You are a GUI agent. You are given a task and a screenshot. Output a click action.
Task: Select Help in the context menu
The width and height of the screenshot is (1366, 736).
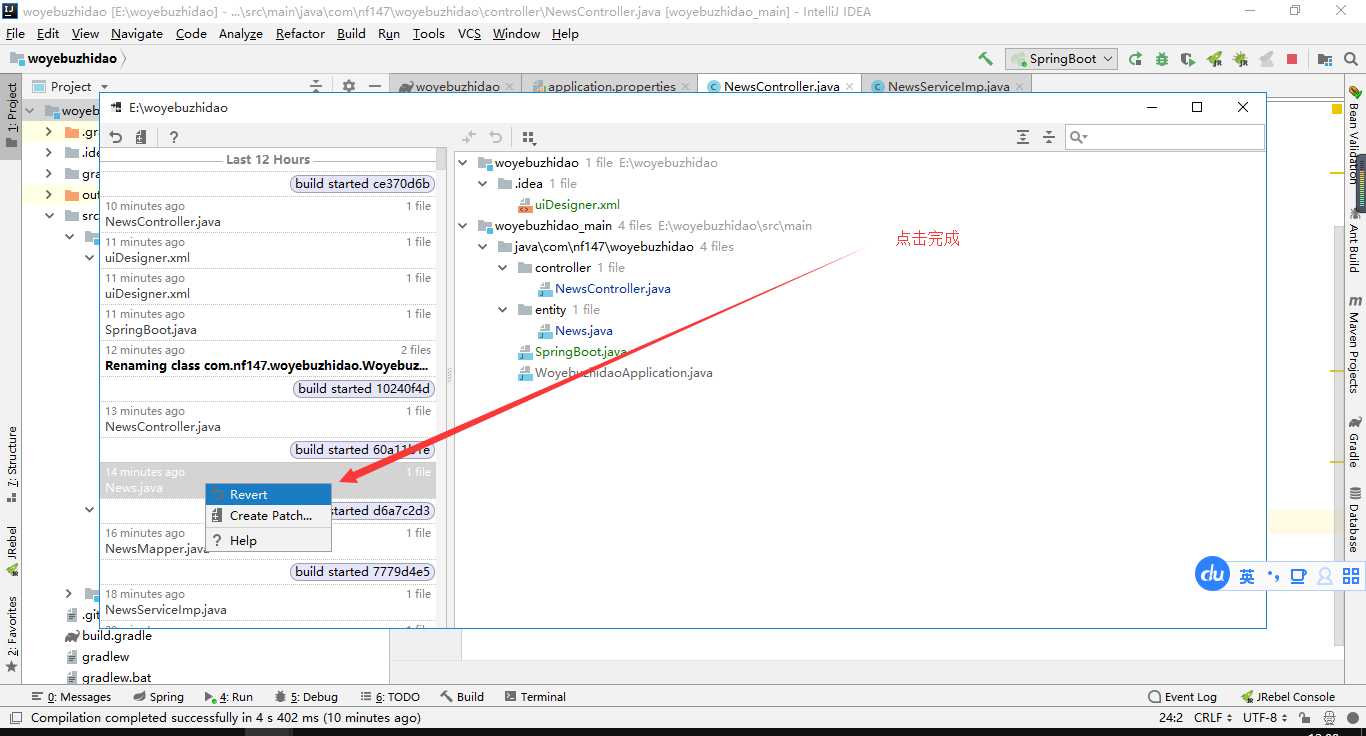(x=268, y=540)
